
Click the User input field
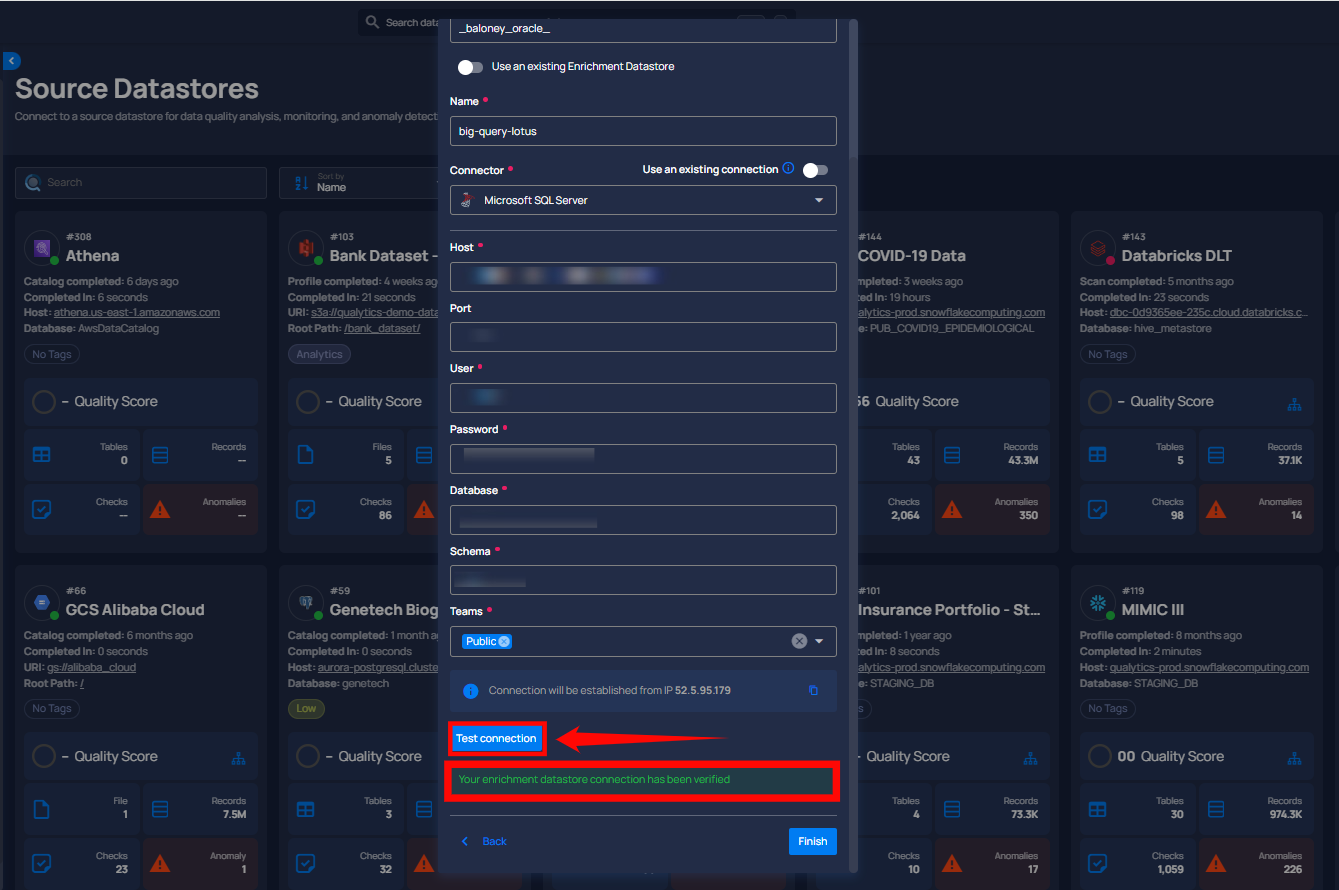[643, 398]
